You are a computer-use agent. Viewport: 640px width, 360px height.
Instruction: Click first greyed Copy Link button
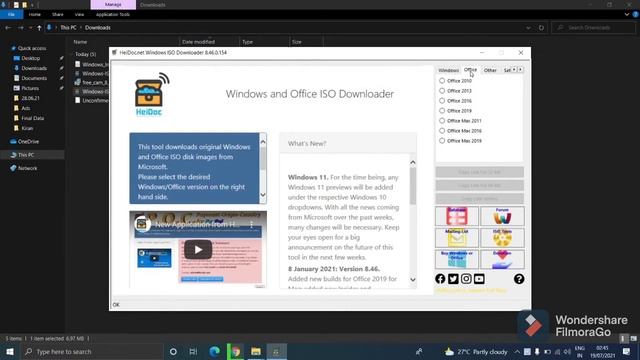coord(480,172)
